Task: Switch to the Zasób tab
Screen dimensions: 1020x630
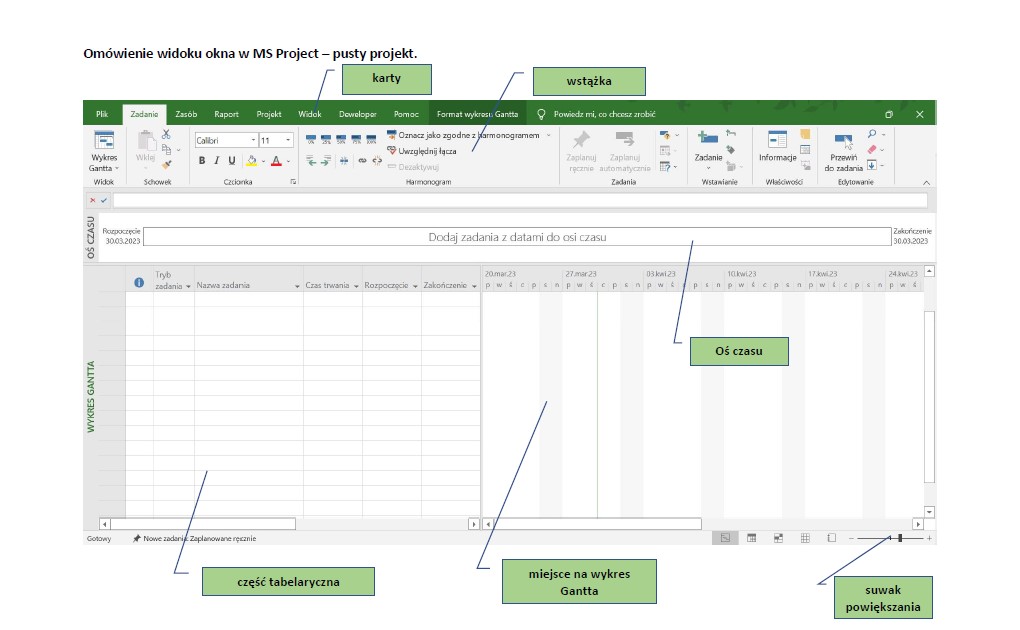Action: click(186, 114)
